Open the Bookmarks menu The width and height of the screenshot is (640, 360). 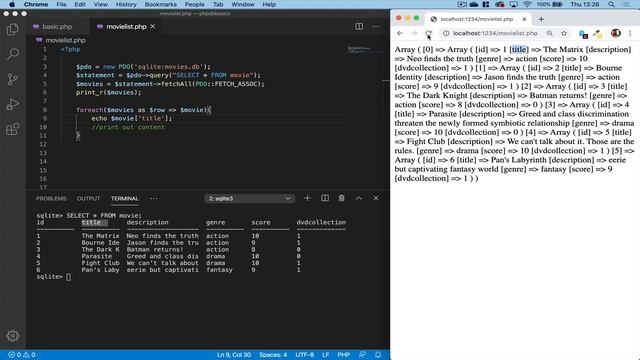[x=161, y=4]
